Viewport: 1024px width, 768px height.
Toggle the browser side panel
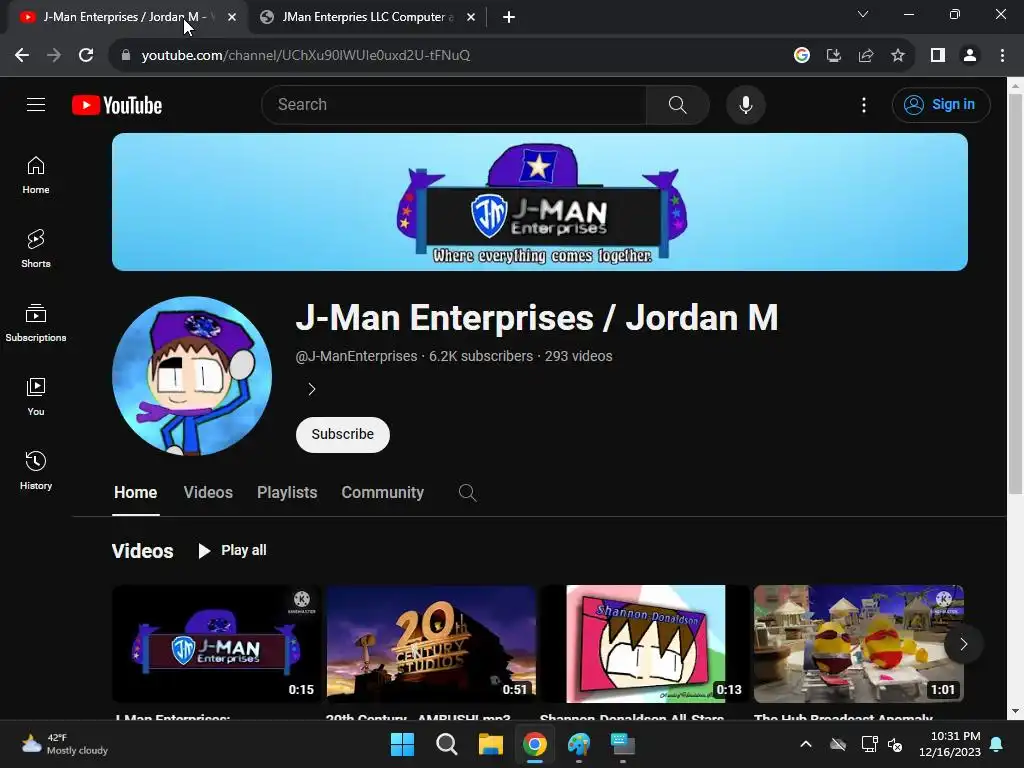pos(938,55)
